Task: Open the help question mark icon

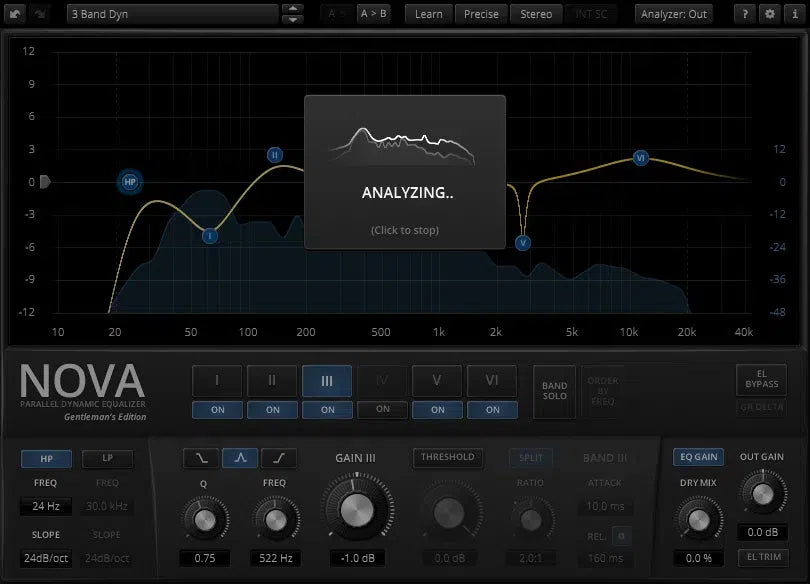Action: tap(746, 14)
